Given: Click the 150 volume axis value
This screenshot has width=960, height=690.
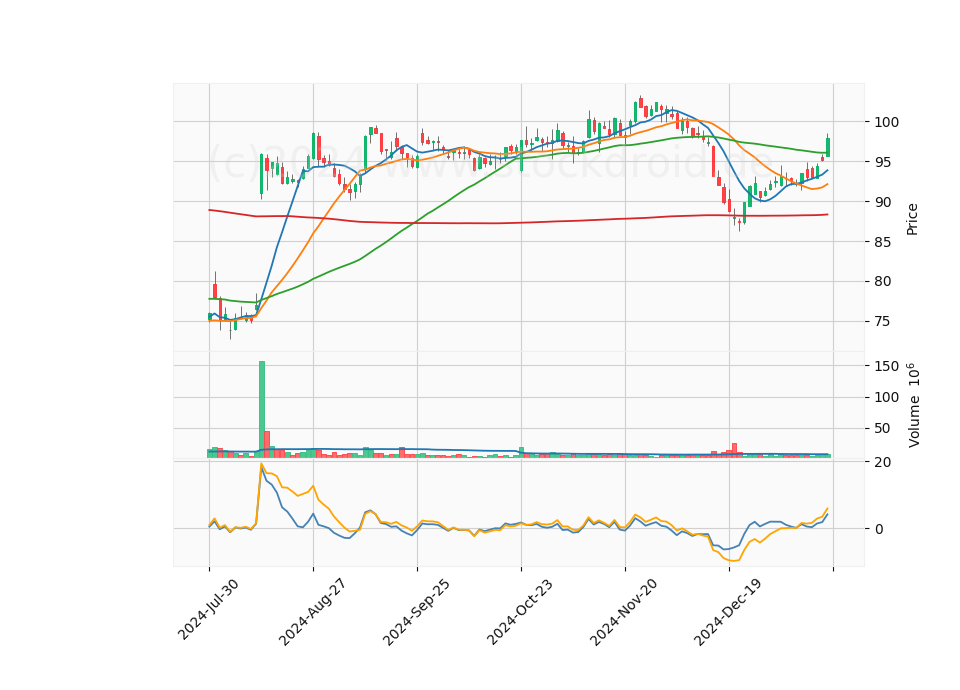Looking at the screenshot, I should (887, 366).
